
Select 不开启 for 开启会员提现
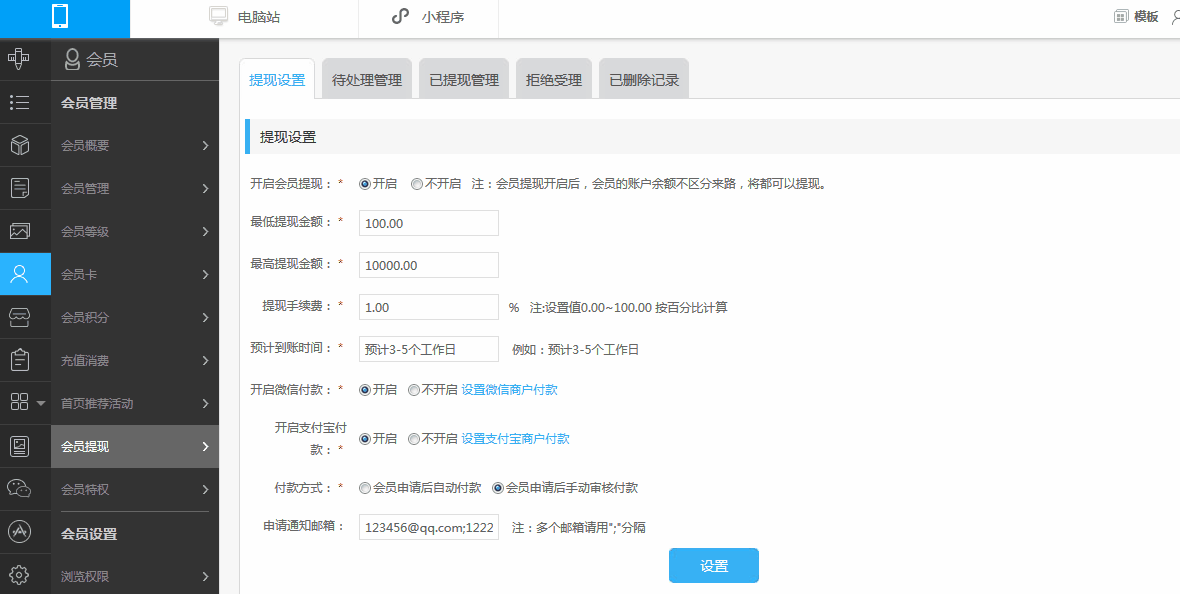coord(417,184)
